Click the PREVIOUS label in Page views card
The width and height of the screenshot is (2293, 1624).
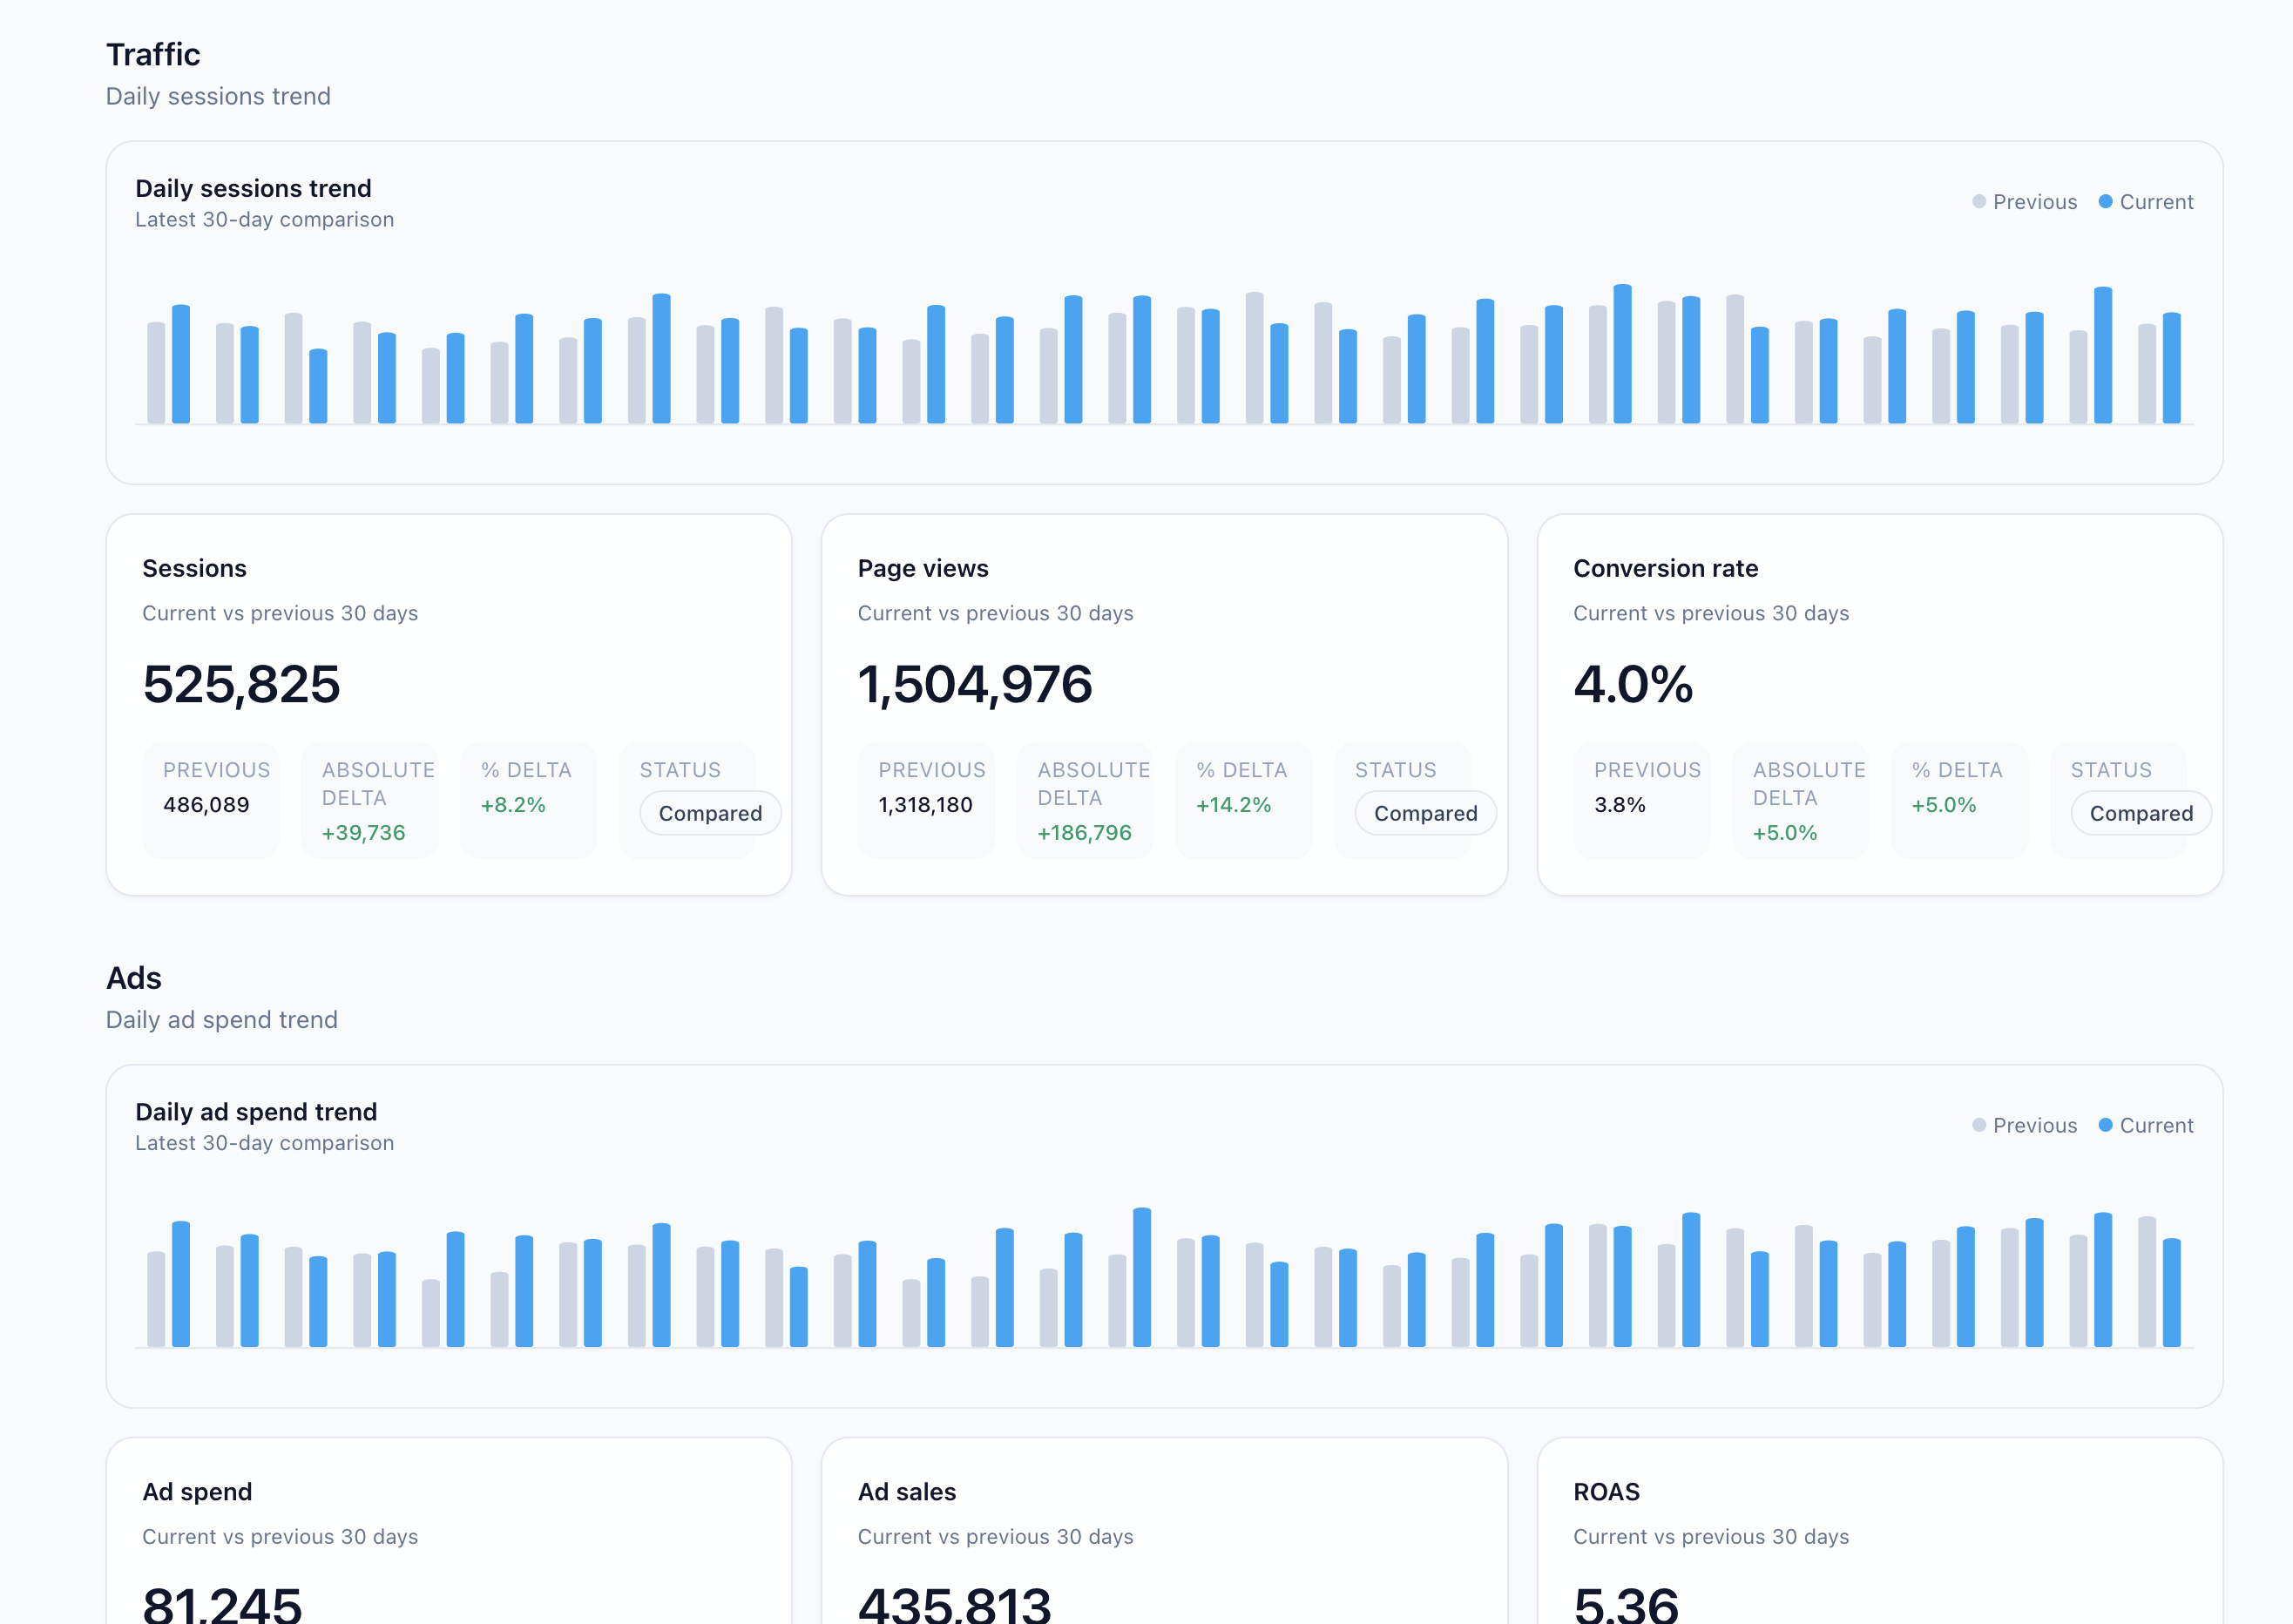932,769
